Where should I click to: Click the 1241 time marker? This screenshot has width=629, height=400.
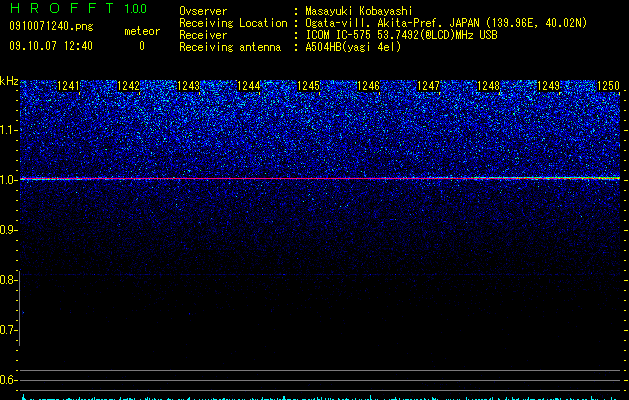[69, 86]
